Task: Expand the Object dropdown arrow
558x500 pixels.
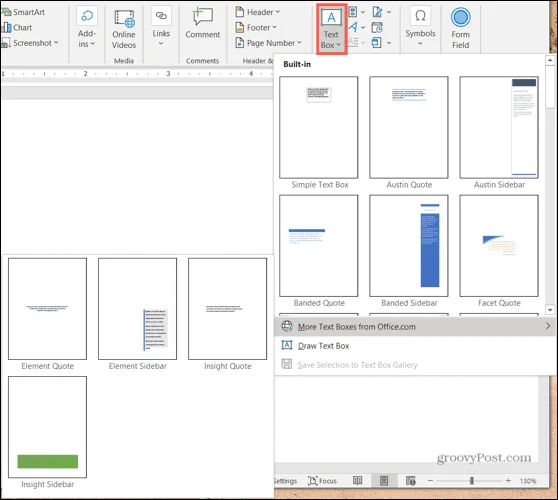Action: pyautogui.click(x=389, y=43)
